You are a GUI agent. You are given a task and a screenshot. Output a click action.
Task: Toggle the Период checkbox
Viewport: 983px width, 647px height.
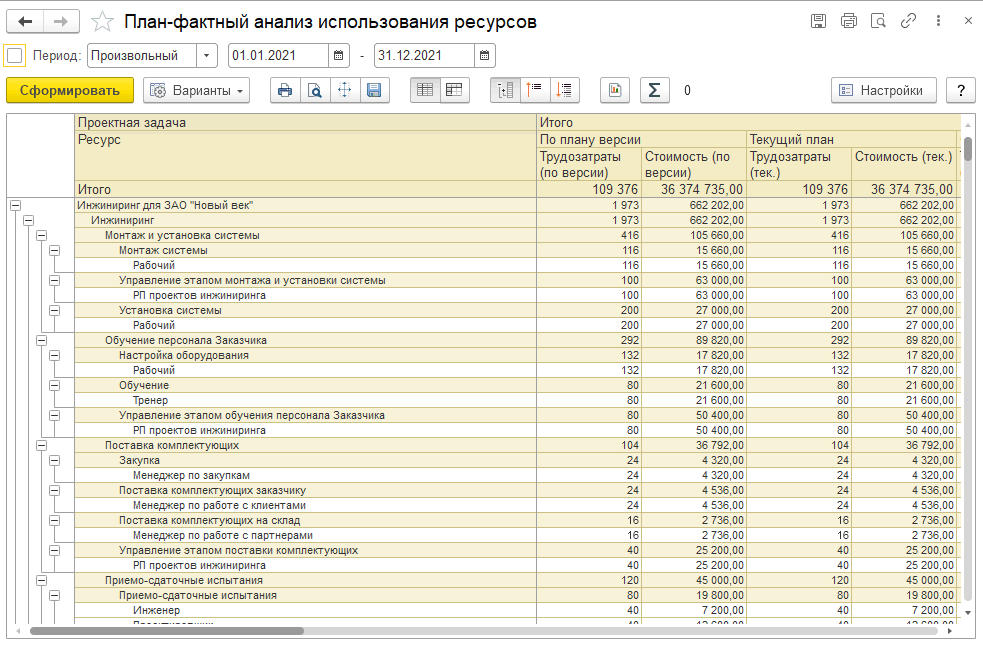[14, 56]
